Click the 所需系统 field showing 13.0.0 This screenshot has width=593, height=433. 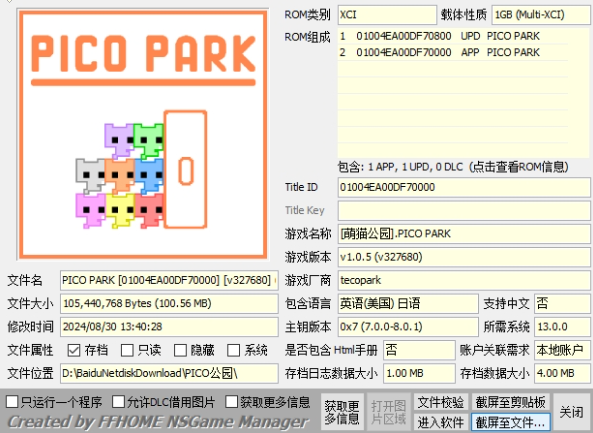(x=562, y=327)
